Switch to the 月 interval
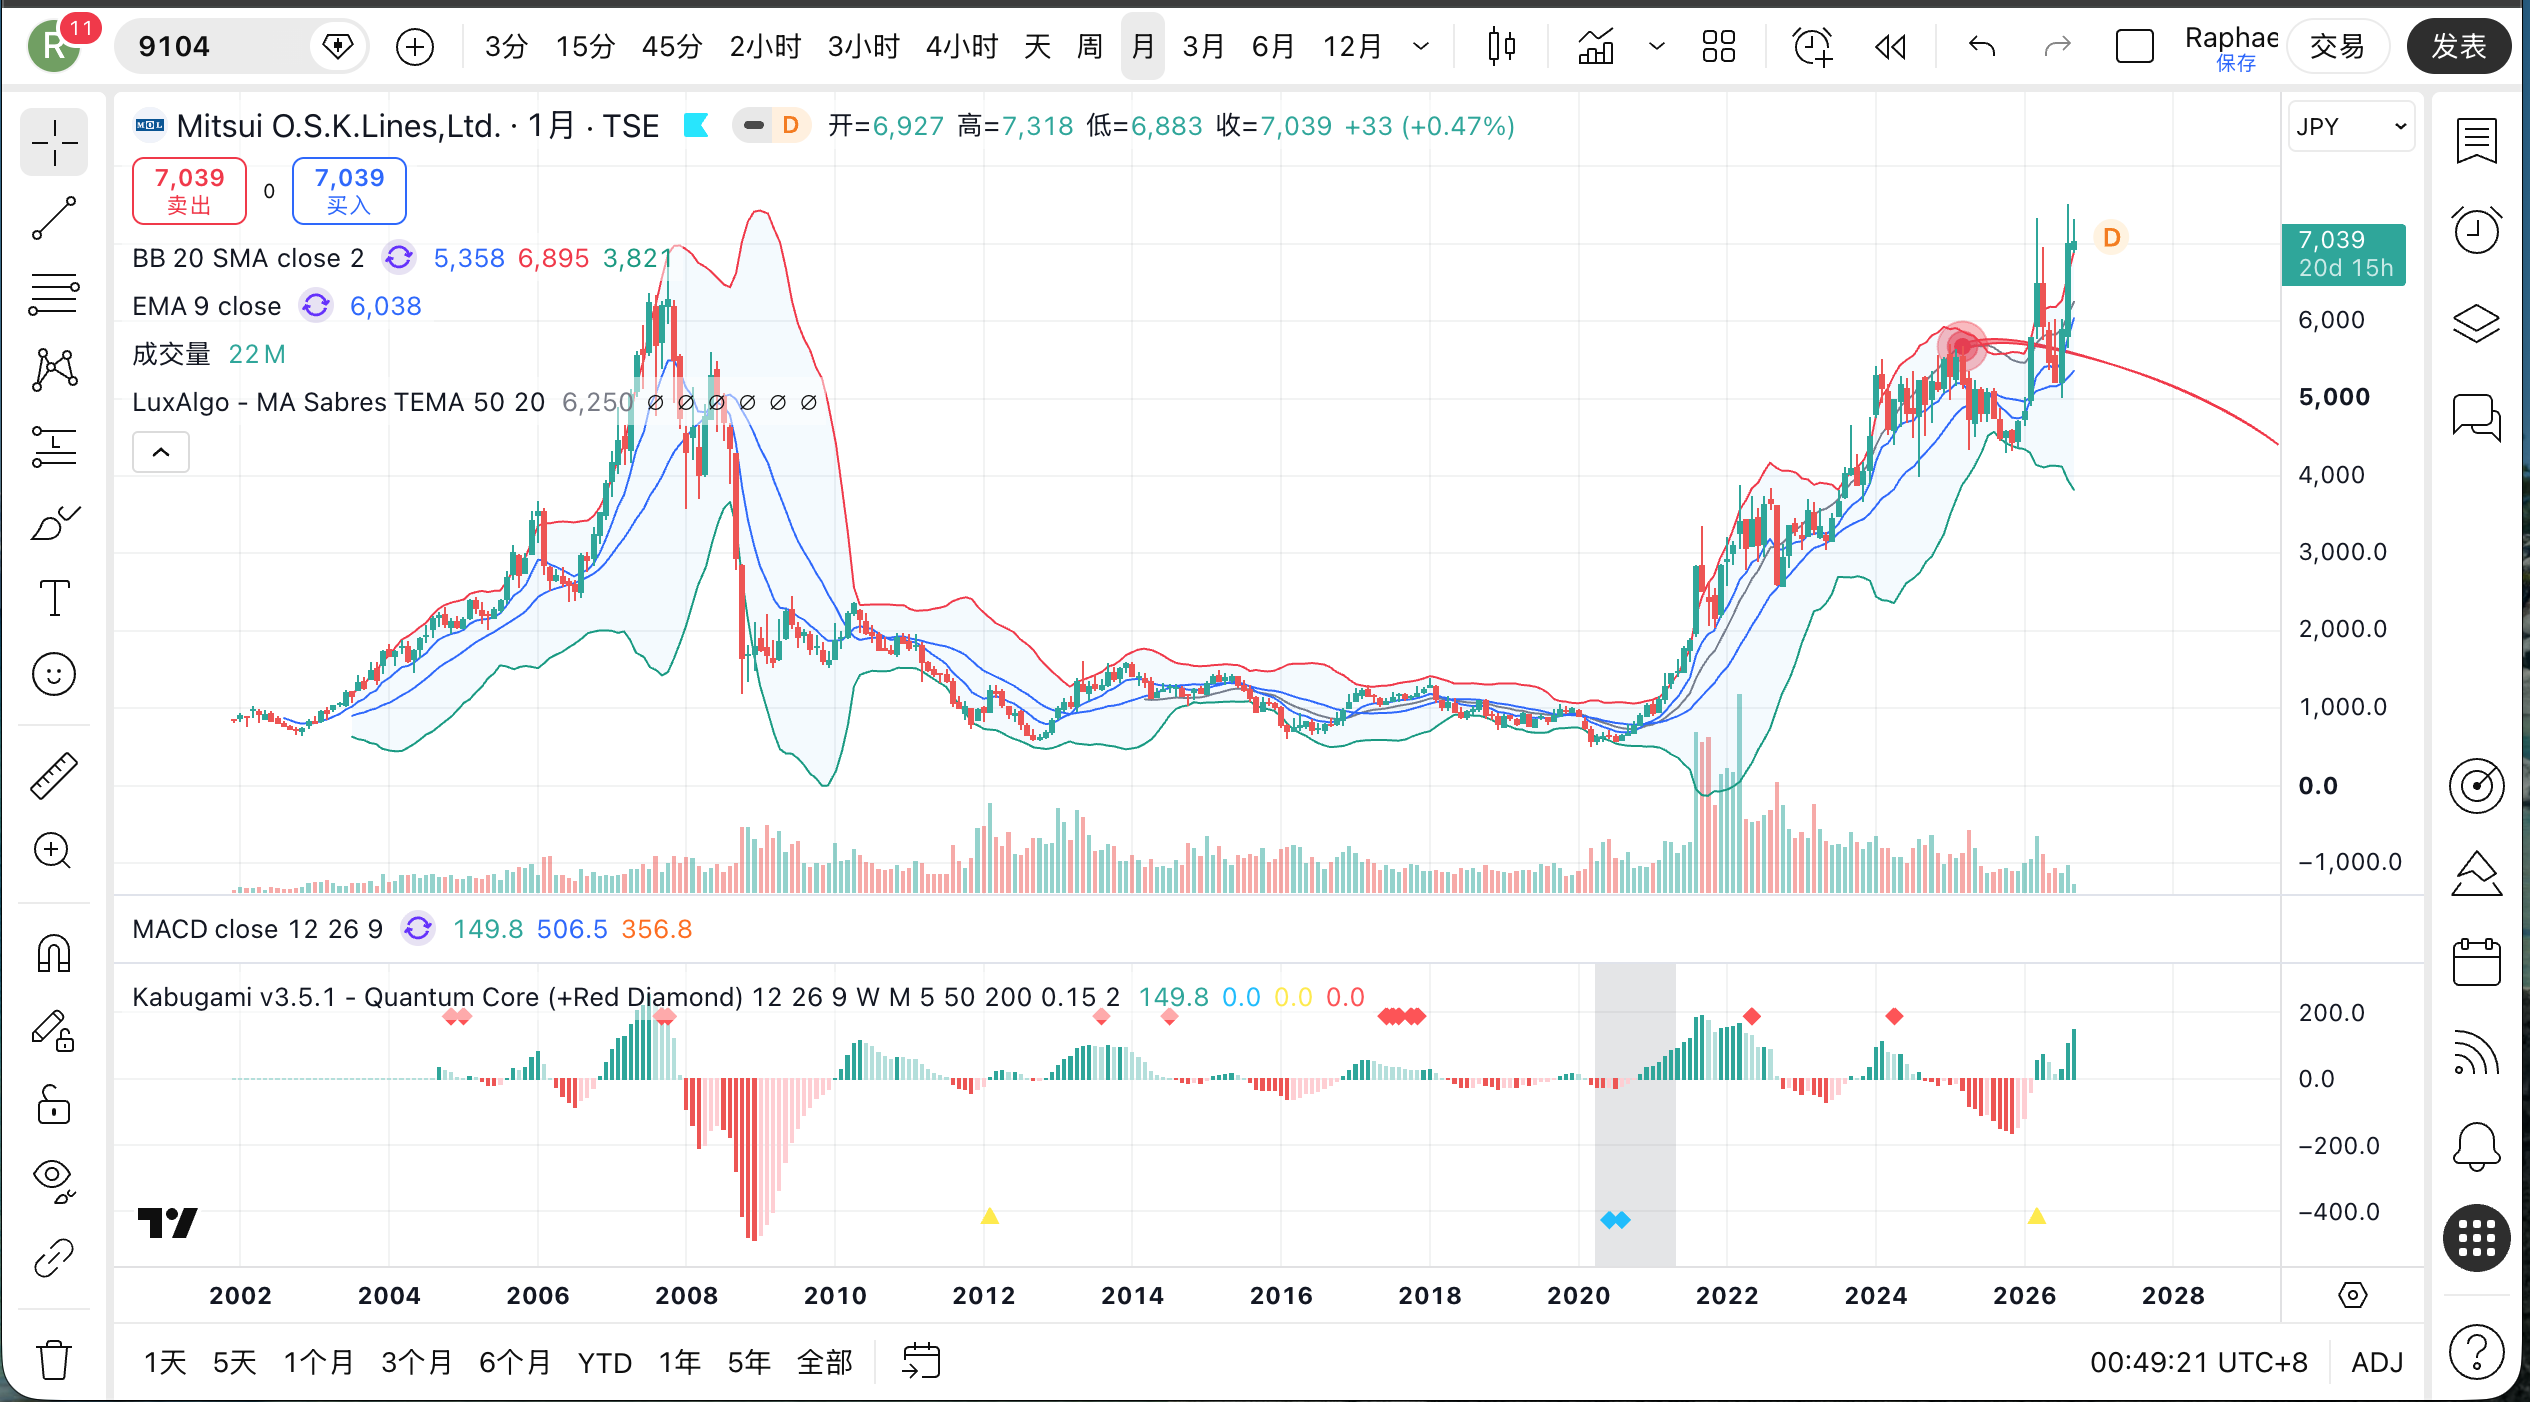Viewport: 2530px width, 1402px height. click(x=1143, y=47)
